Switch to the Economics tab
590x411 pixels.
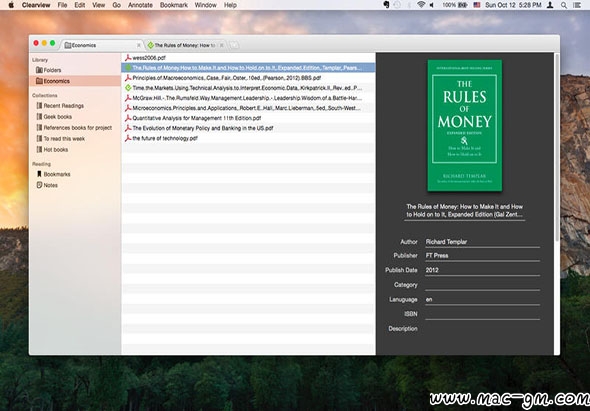[x=102, y=45]
